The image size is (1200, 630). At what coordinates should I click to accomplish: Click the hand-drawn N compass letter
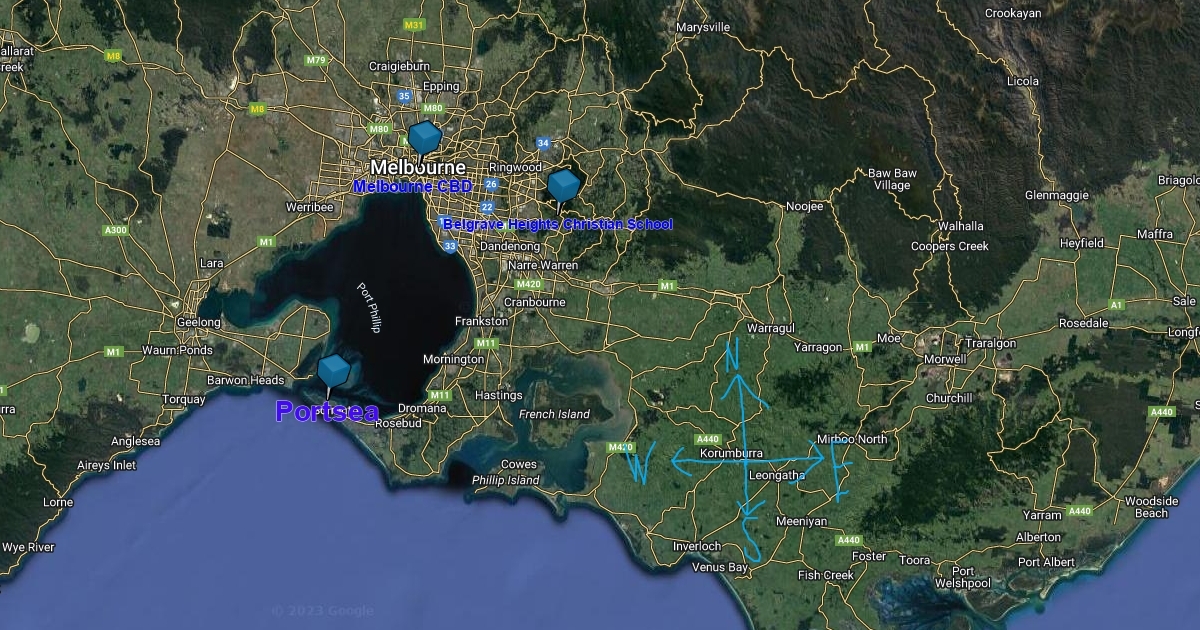[733, 352]
